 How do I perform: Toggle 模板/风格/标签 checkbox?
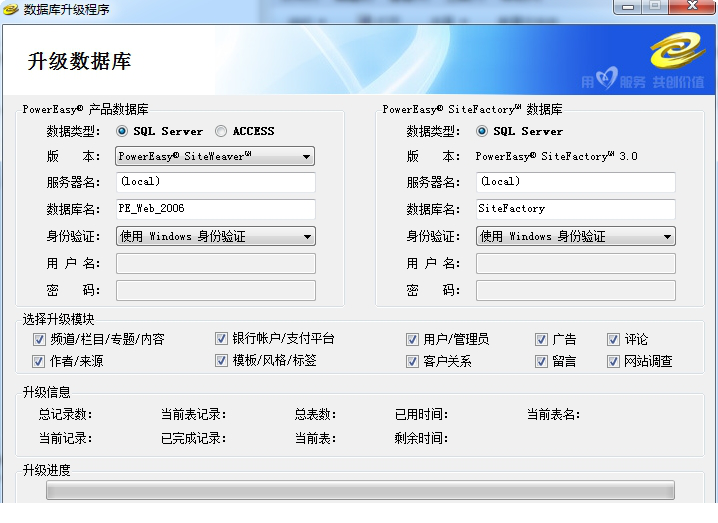coord(221,360)
